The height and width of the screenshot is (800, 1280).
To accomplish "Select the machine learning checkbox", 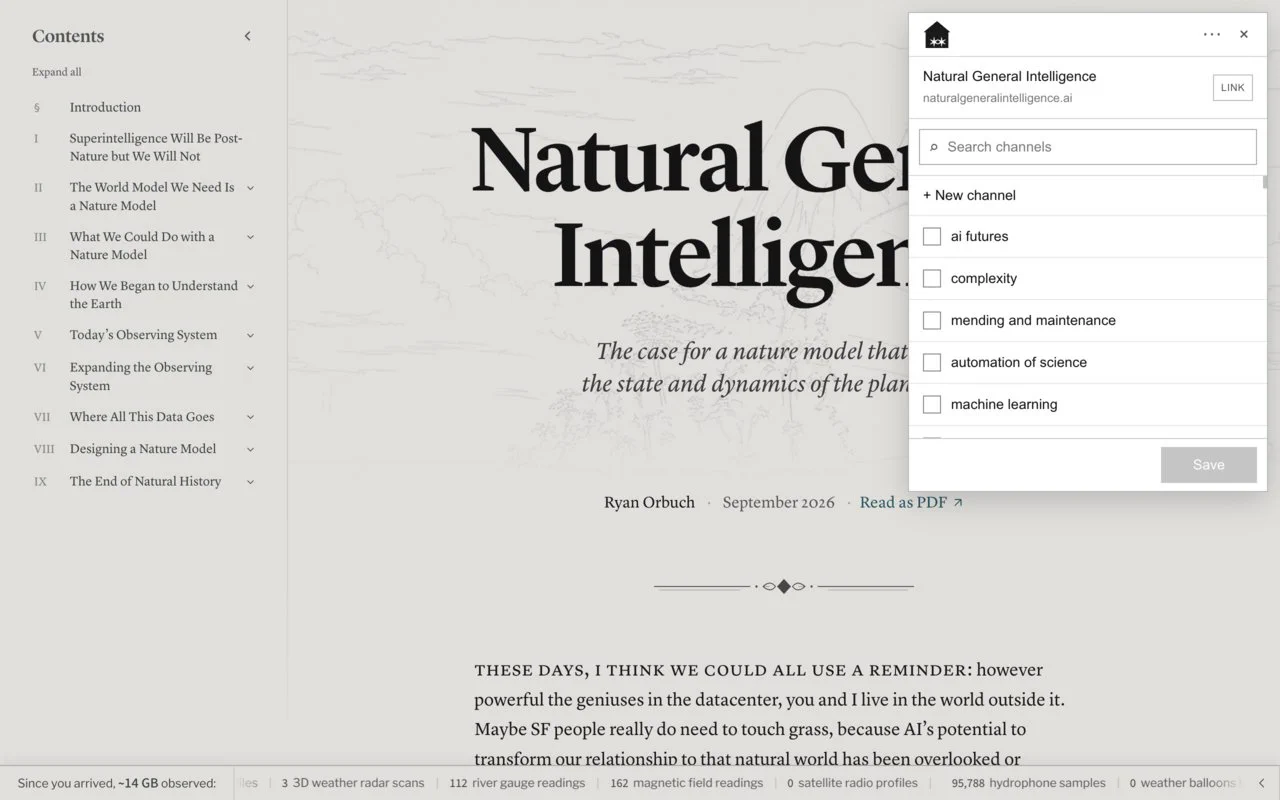I will coord(932,405).
